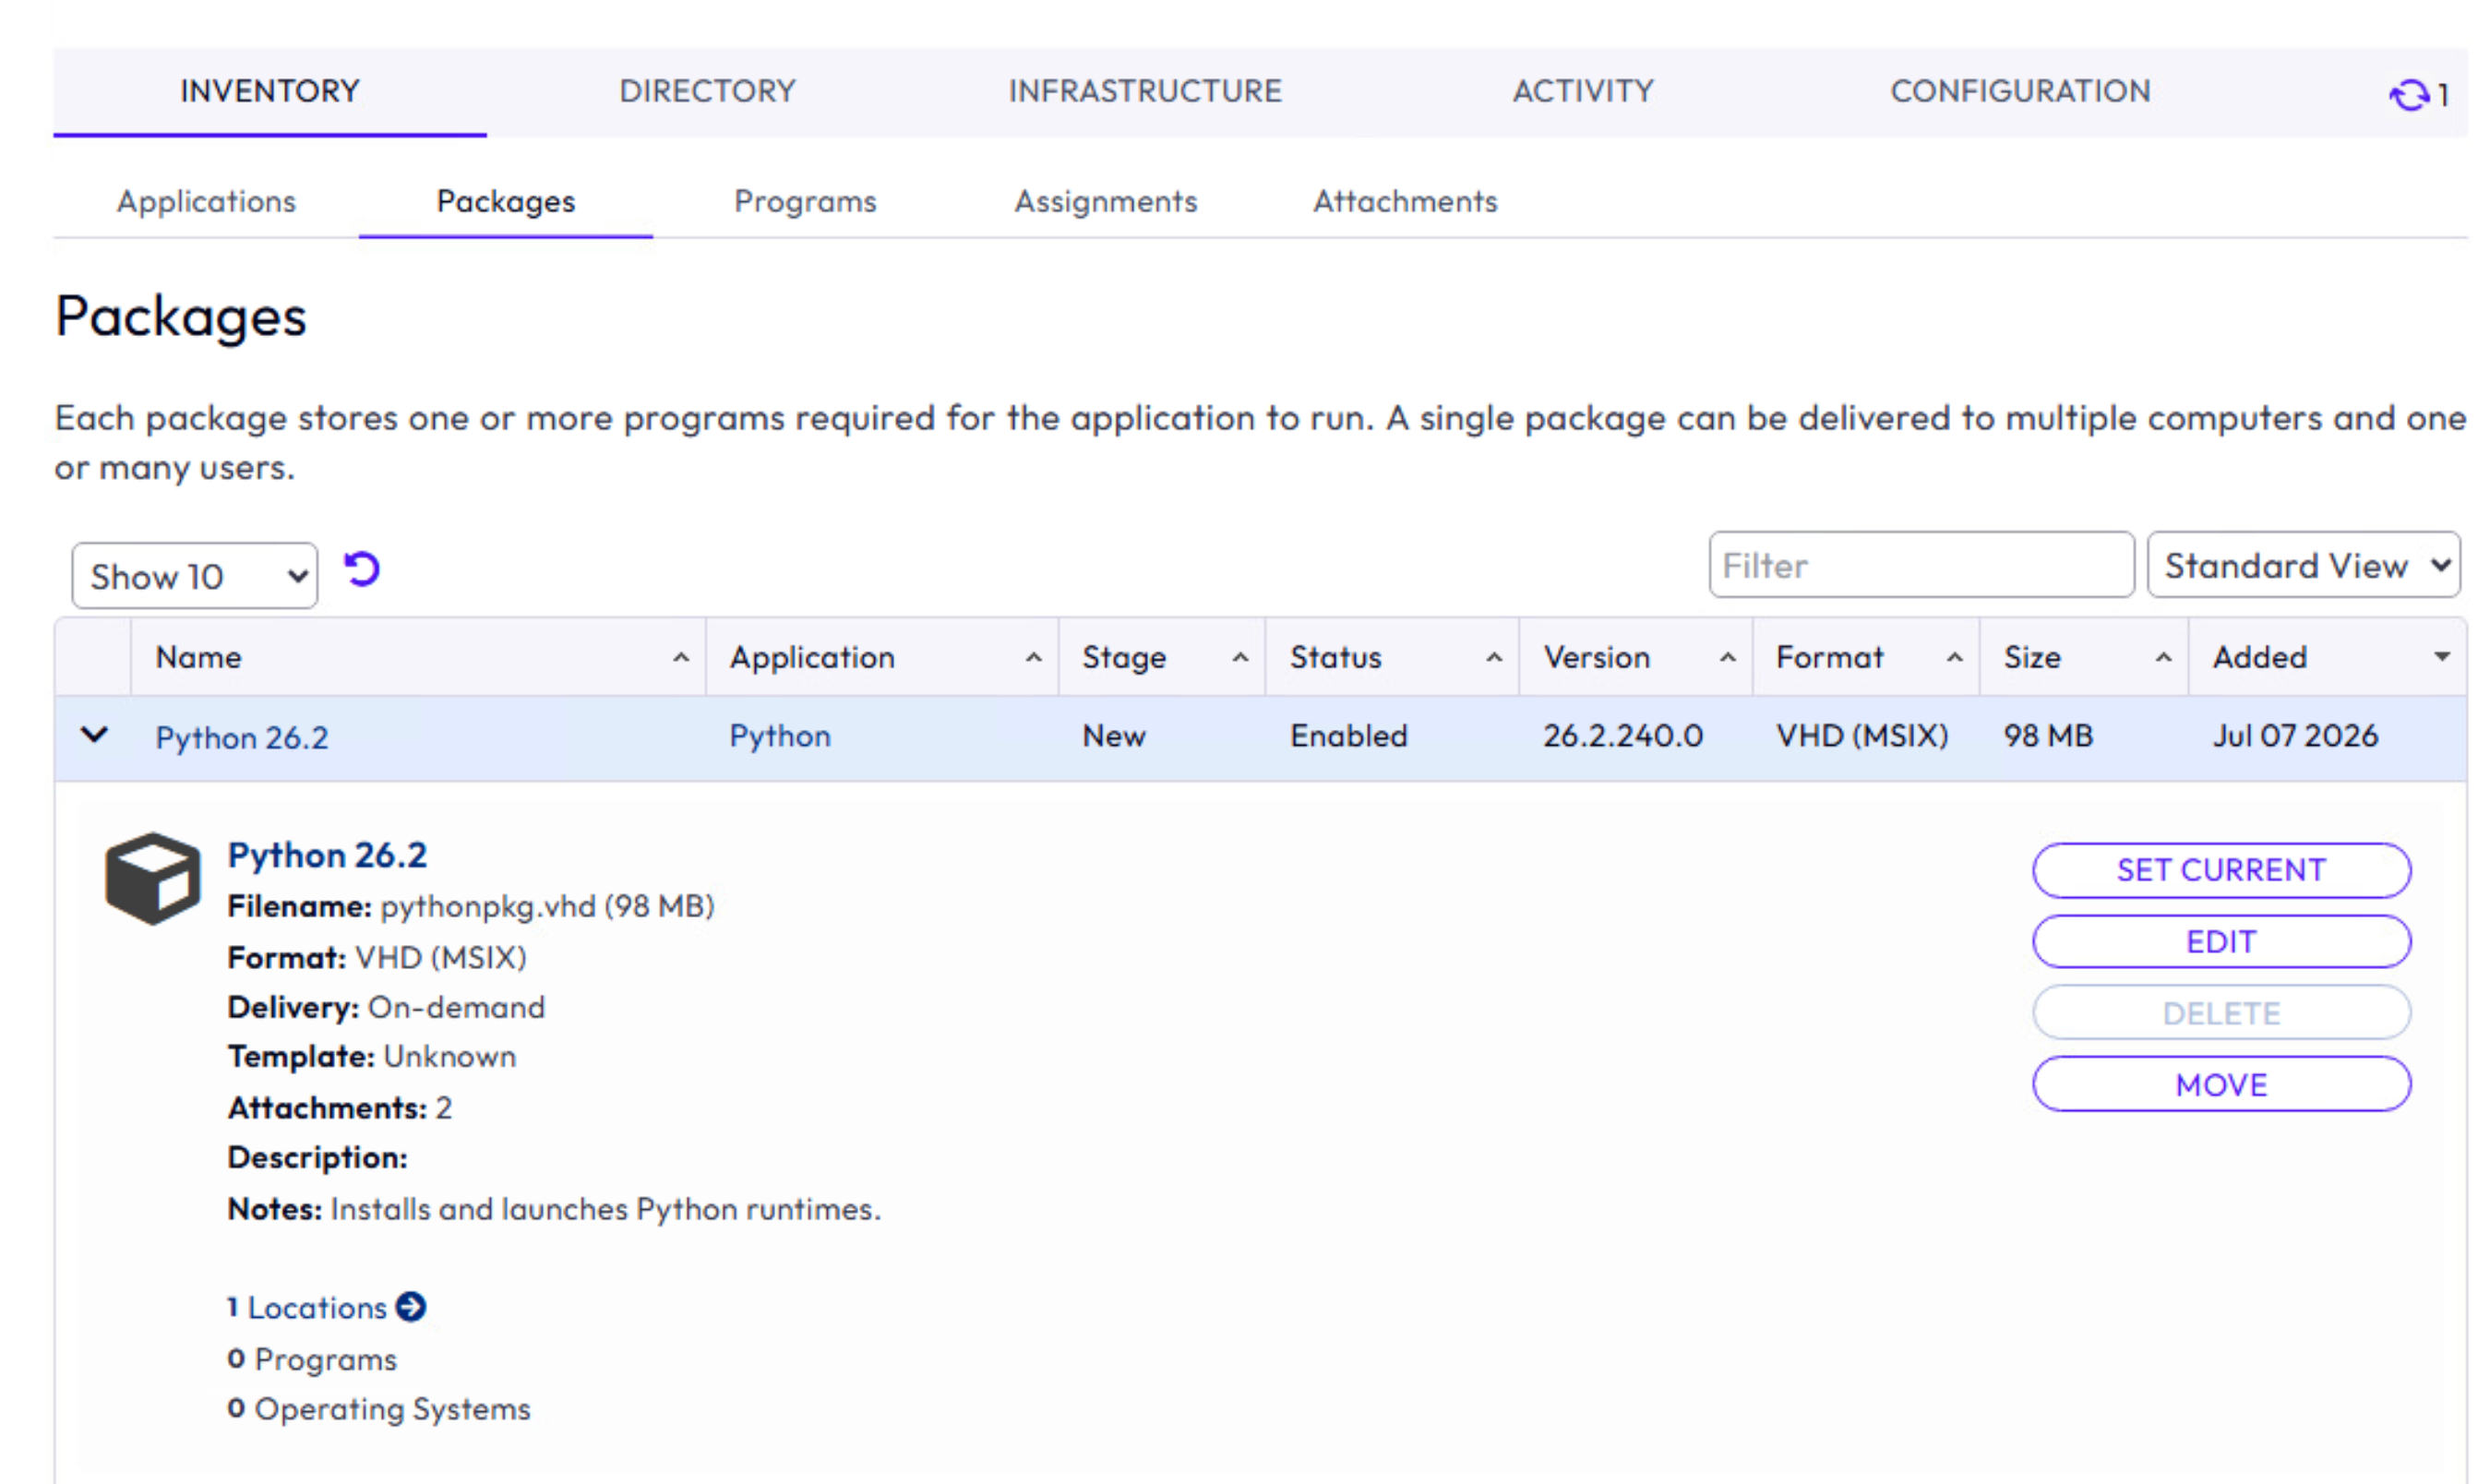Open the Standard View dropdown
Screen dimensions: 2490x1484
(2304, 565)
